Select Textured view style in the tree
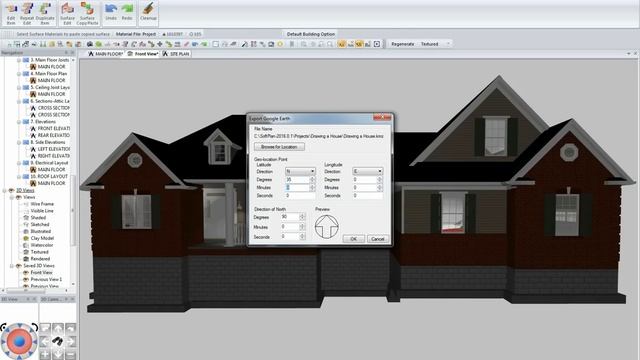 click(x=39, y=252)
